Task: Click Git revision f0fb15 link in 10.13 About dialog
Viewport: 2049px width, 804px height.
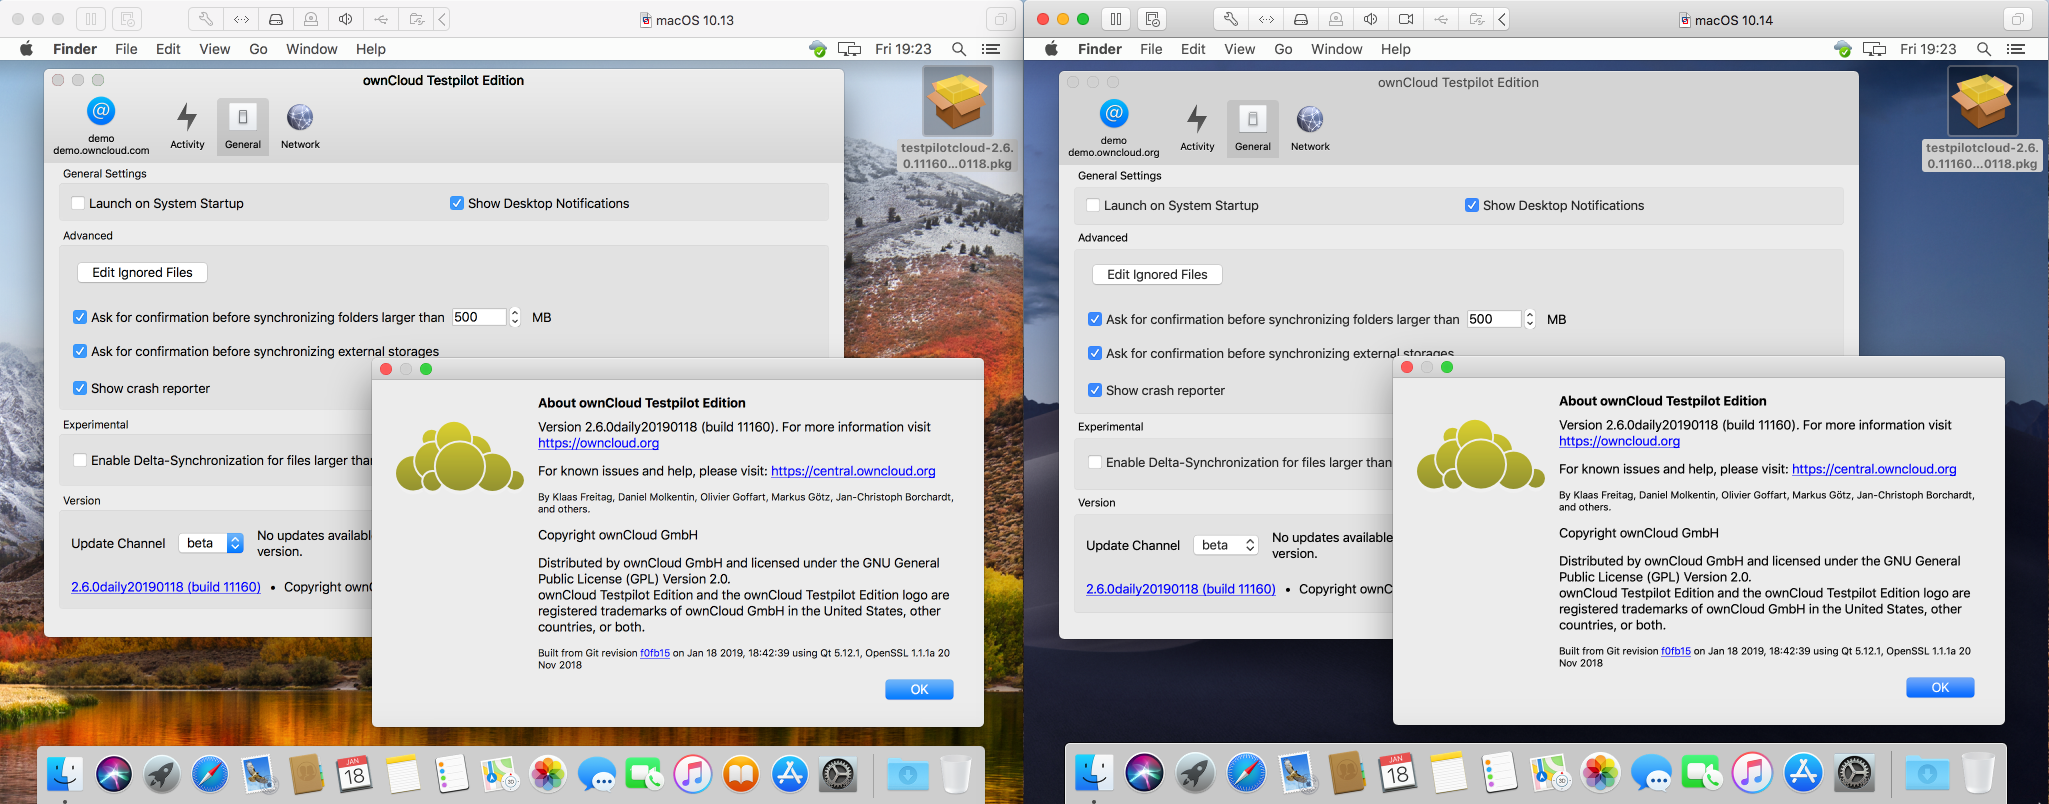Action: pyautogui.click(x=655, y=653)
